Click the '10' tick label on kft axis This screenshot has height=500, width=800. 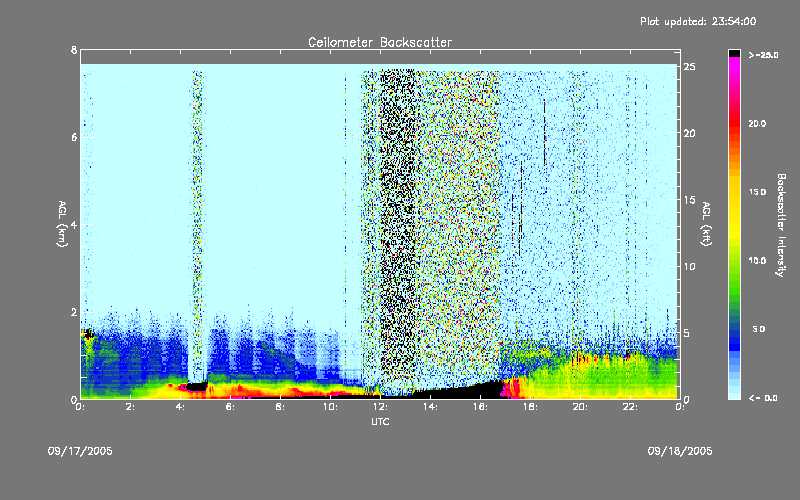690,267
